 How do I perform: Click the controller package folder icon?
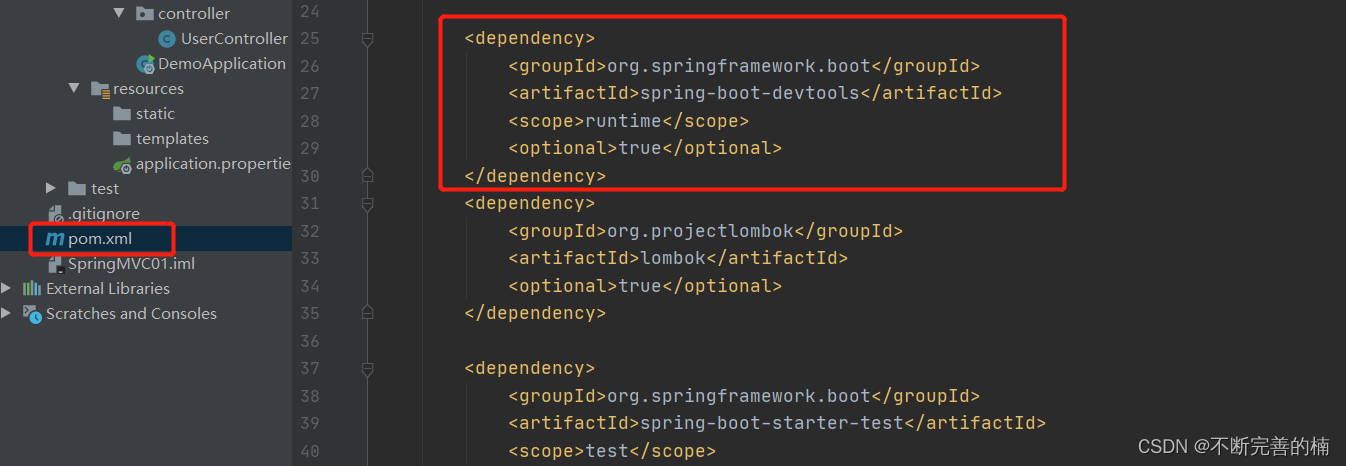point(145,13)
